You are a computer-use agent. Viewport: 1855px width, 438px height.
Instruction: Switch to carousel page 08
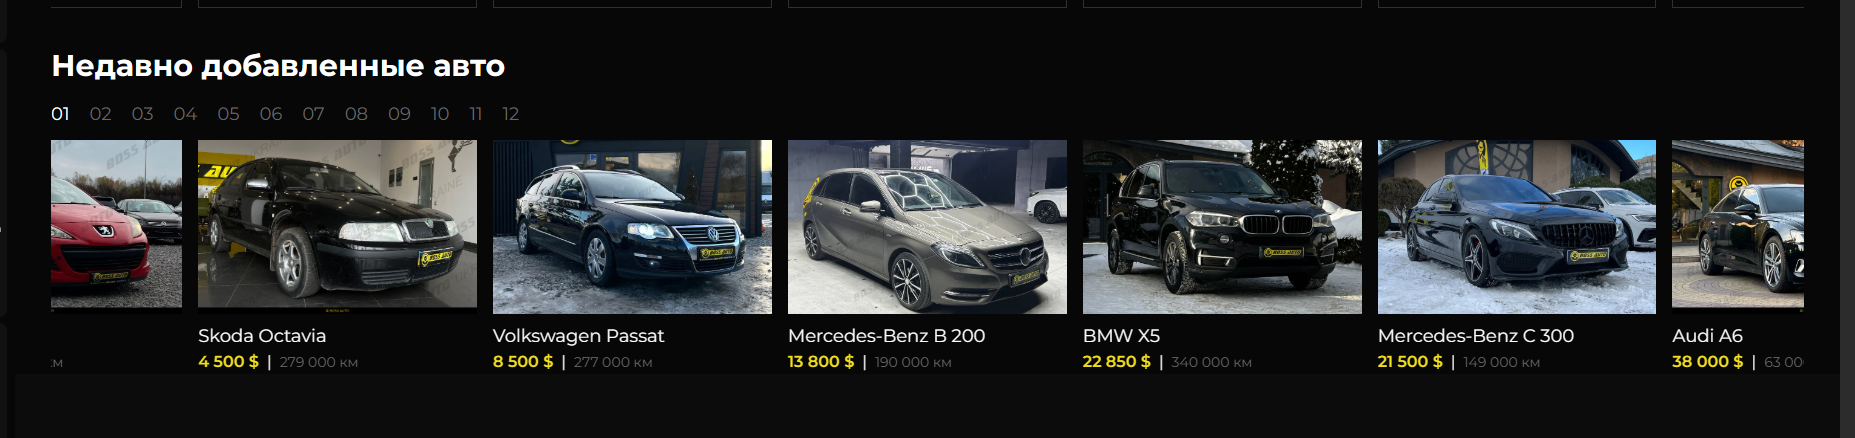pos(356,114)
